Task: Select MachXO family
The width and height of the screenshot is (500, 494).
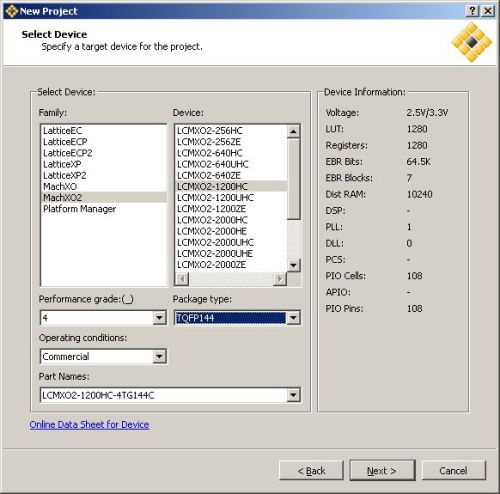Action: point(103,186)
